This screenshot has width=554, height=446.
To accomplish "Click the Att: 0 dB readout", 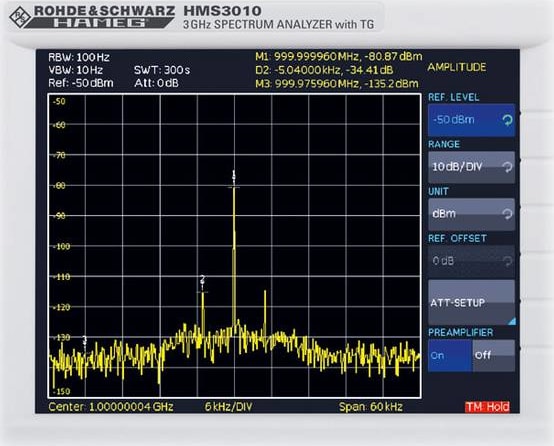I will pos(157,83).
